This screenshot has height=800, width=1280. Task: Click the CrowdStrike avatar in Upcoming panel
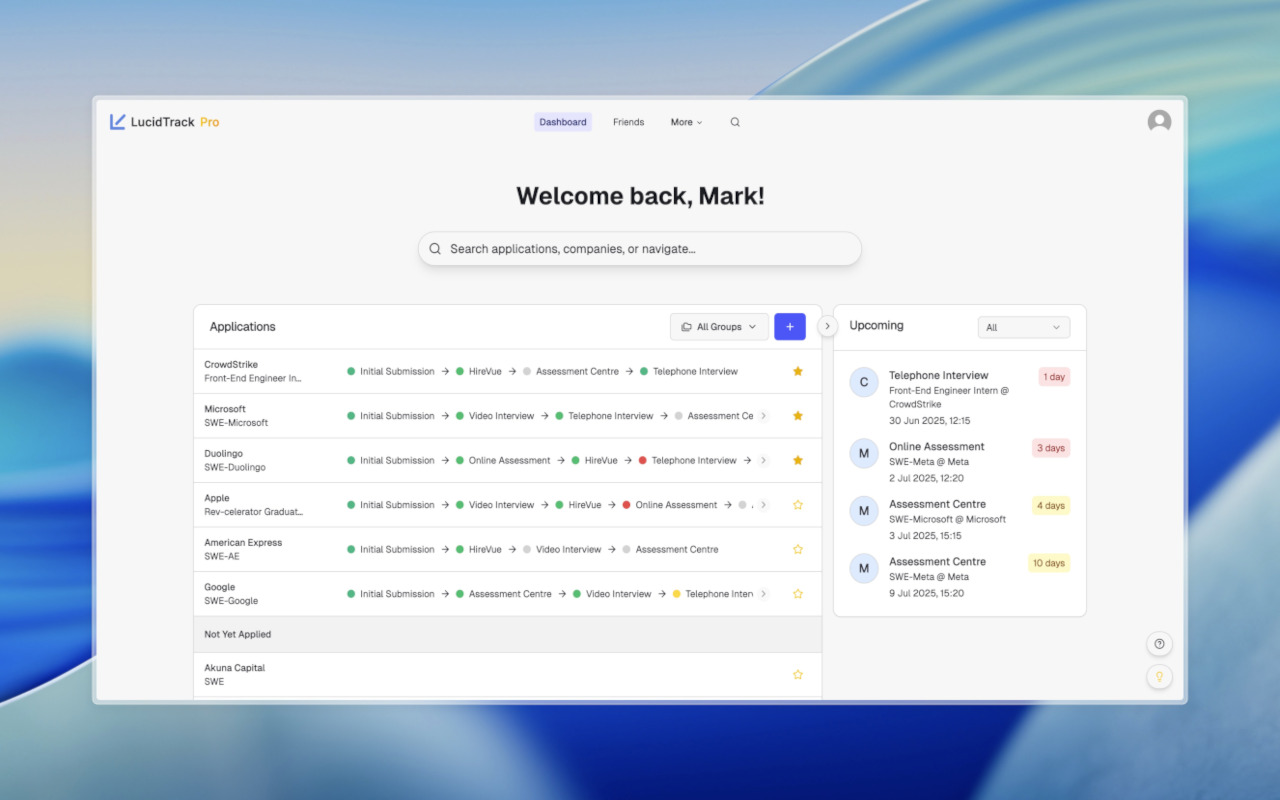tap(863, 382)
